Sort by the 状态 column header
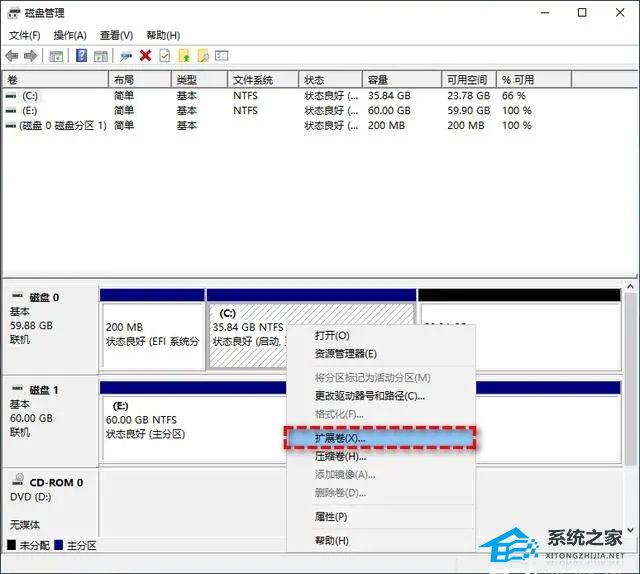 tap(331, 80)
